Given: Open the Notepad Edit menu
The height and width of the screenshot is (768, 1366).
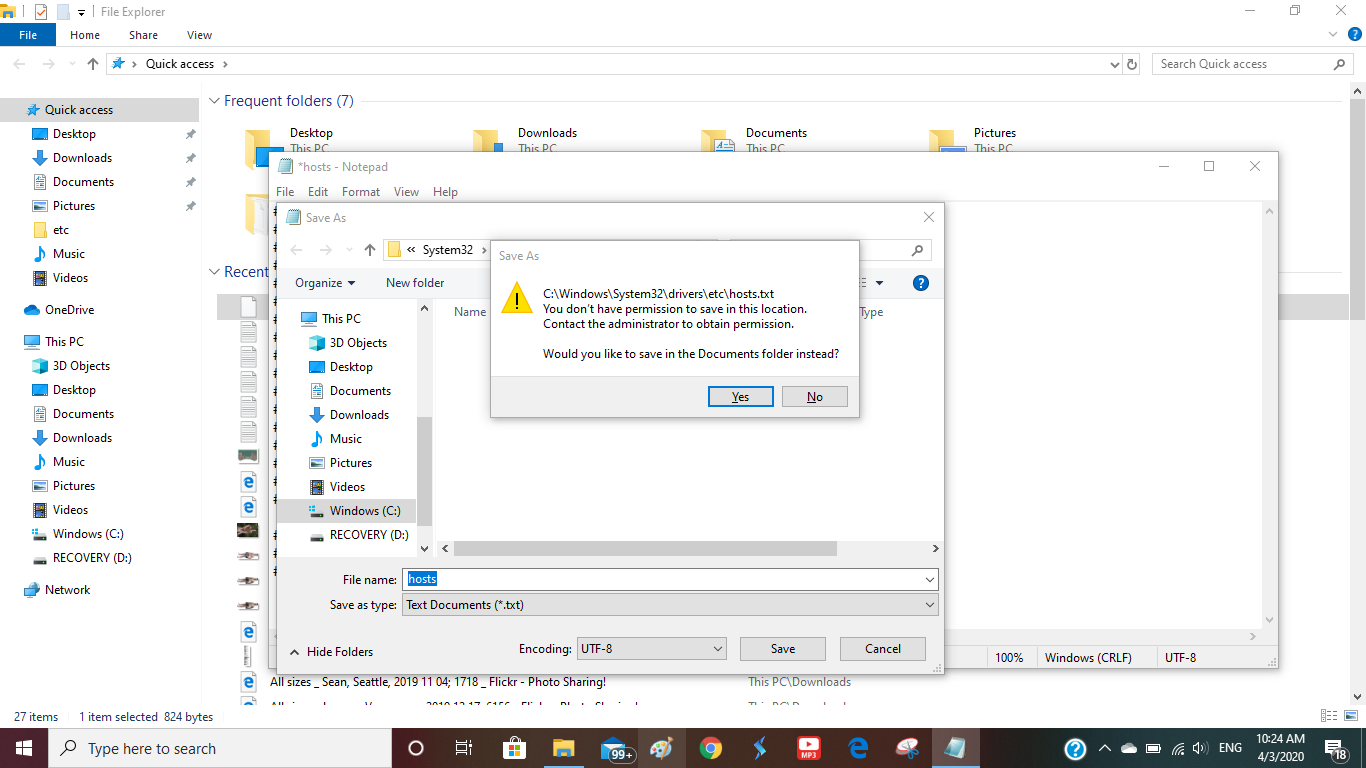Looking at the screenshot, I should click(318, 192).
